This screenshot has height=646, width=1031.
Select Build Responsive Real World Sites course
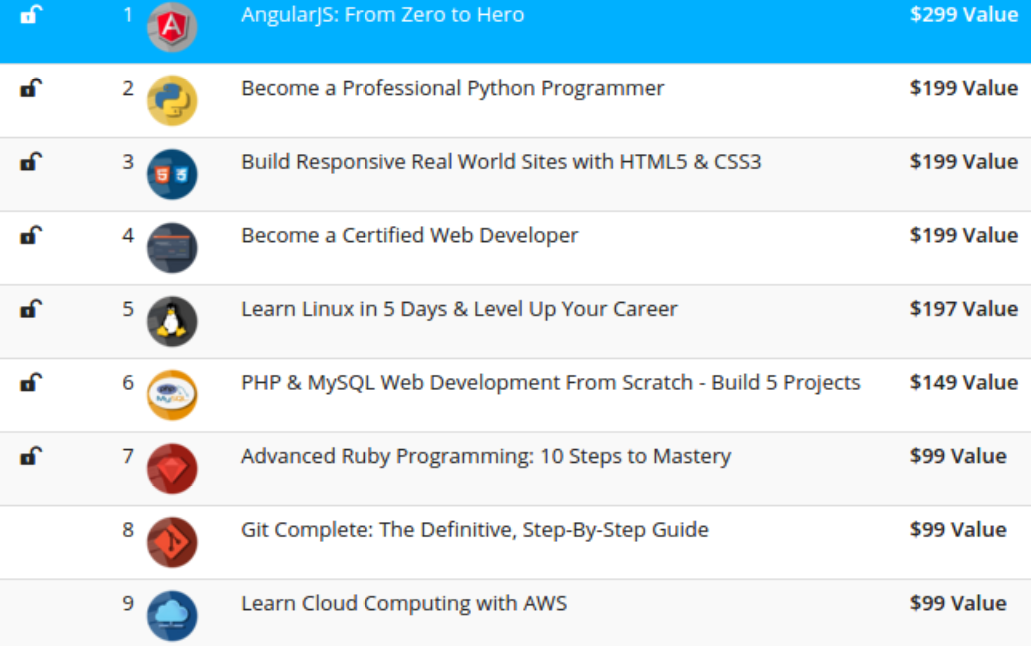(x=500, y=162)
